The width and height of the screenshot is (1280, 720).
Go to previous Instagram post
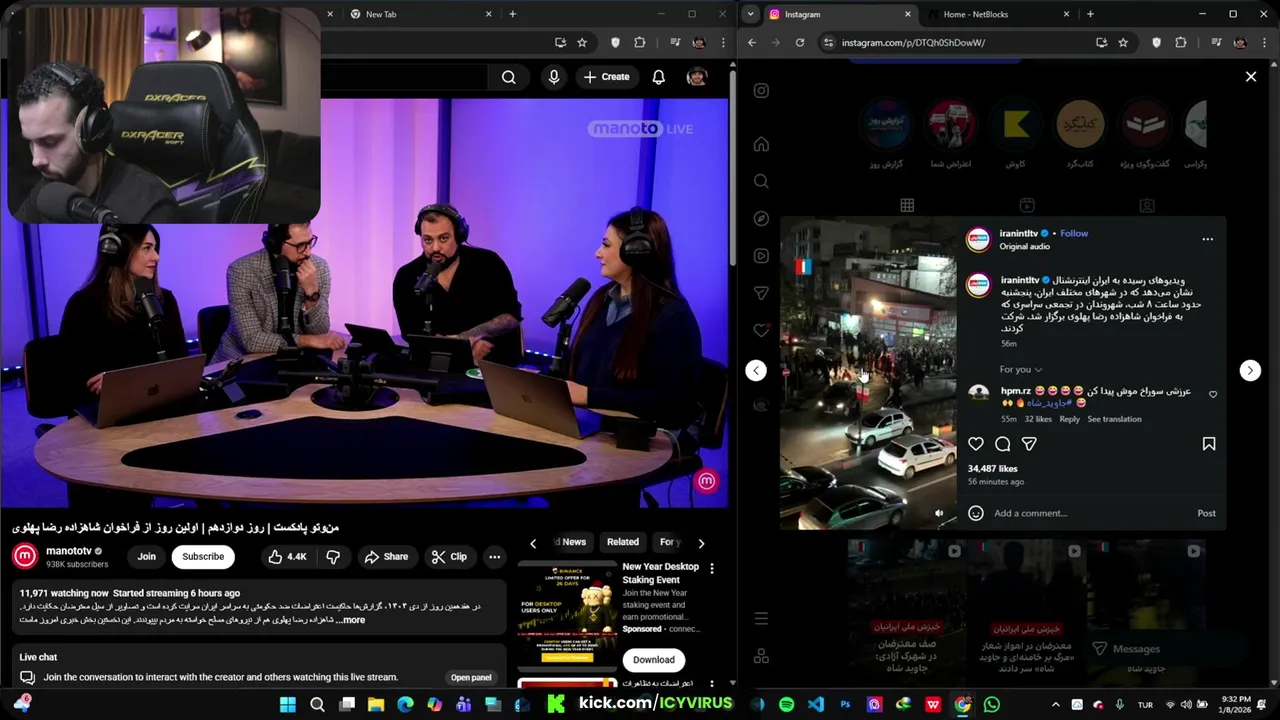coord(756,370)
